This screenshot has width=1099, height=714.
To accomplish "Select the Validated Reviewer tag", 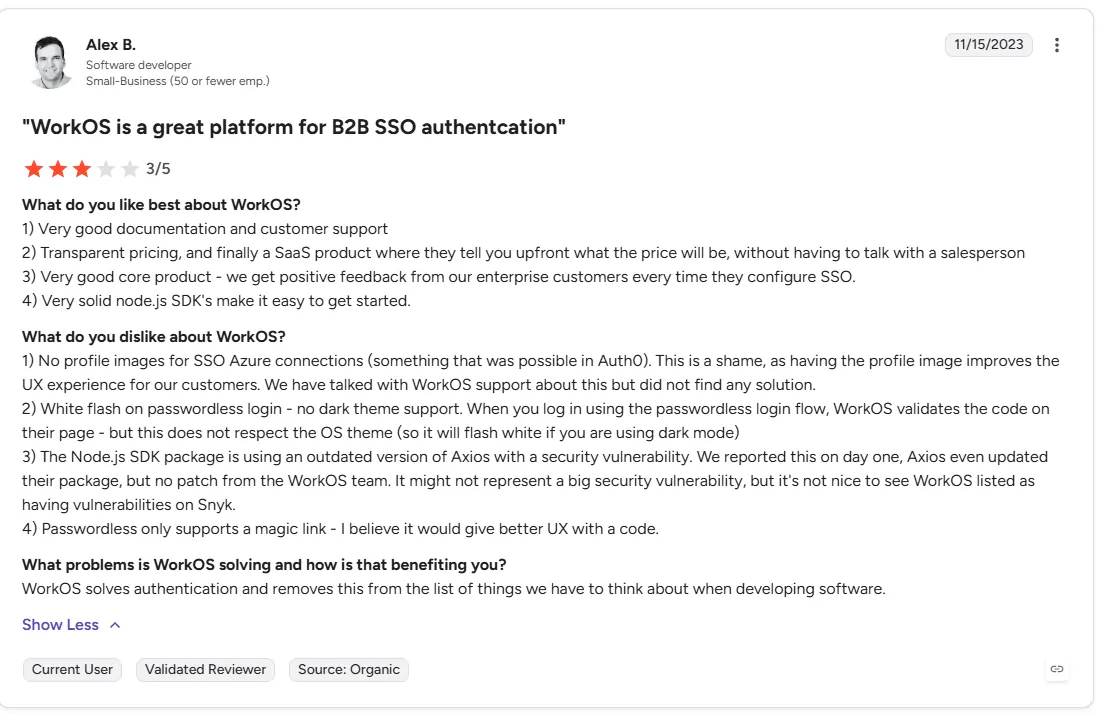I will [205, 669].
